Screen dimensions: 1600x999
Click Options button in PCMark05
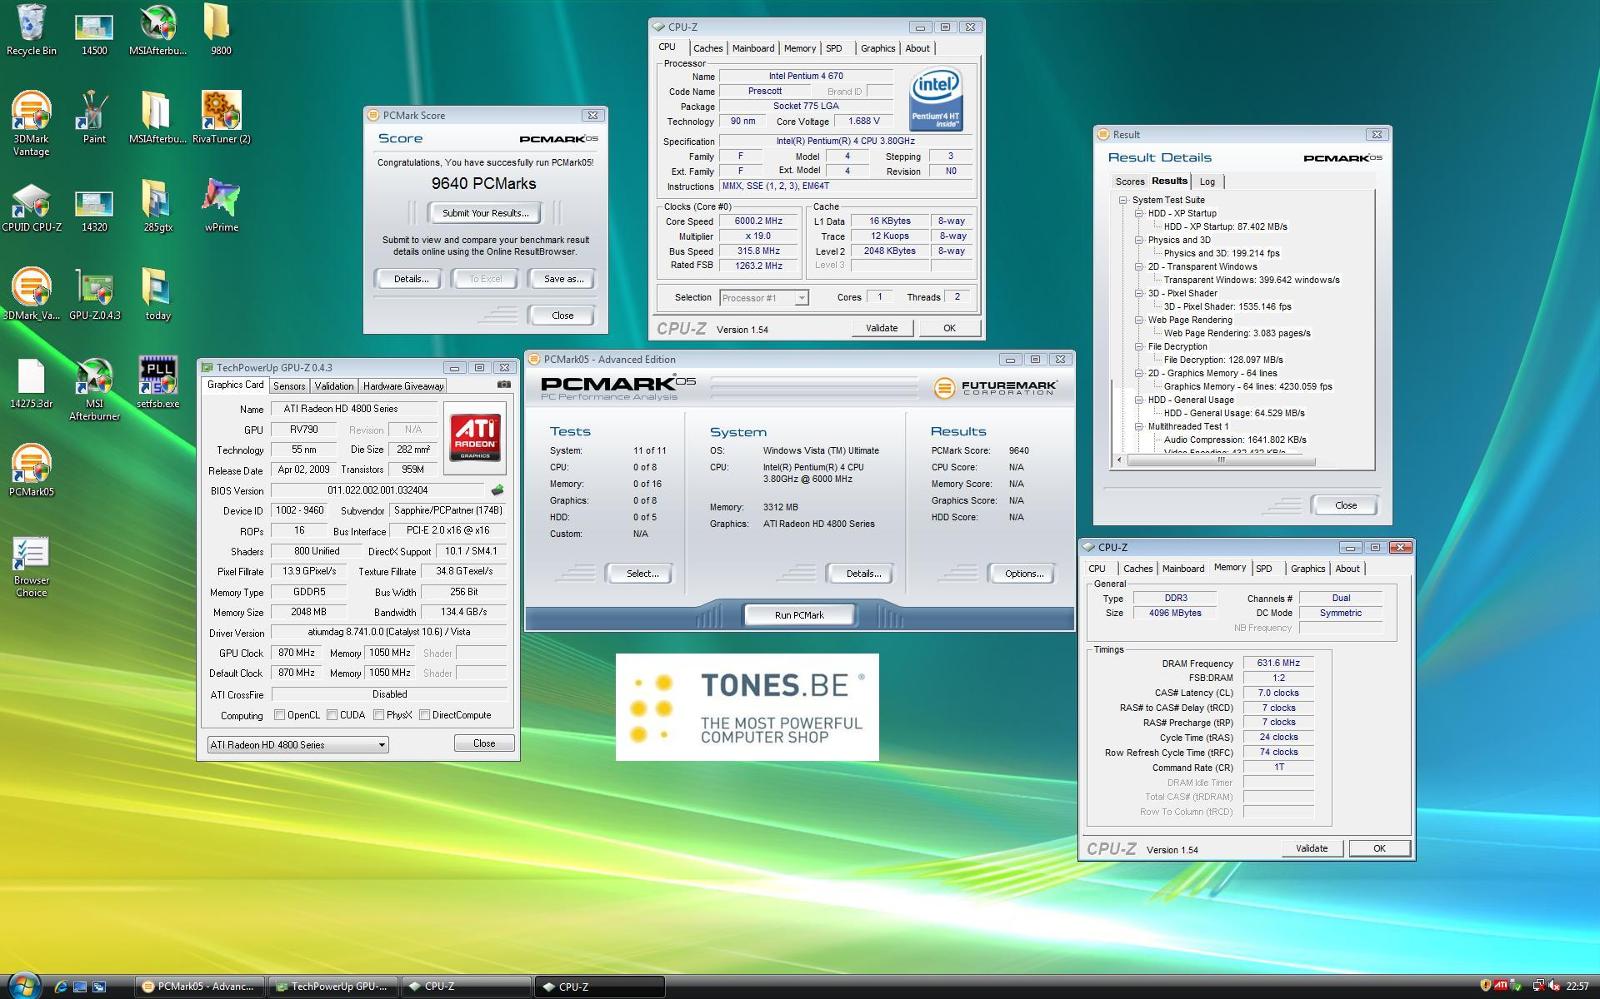(1024, 574)
